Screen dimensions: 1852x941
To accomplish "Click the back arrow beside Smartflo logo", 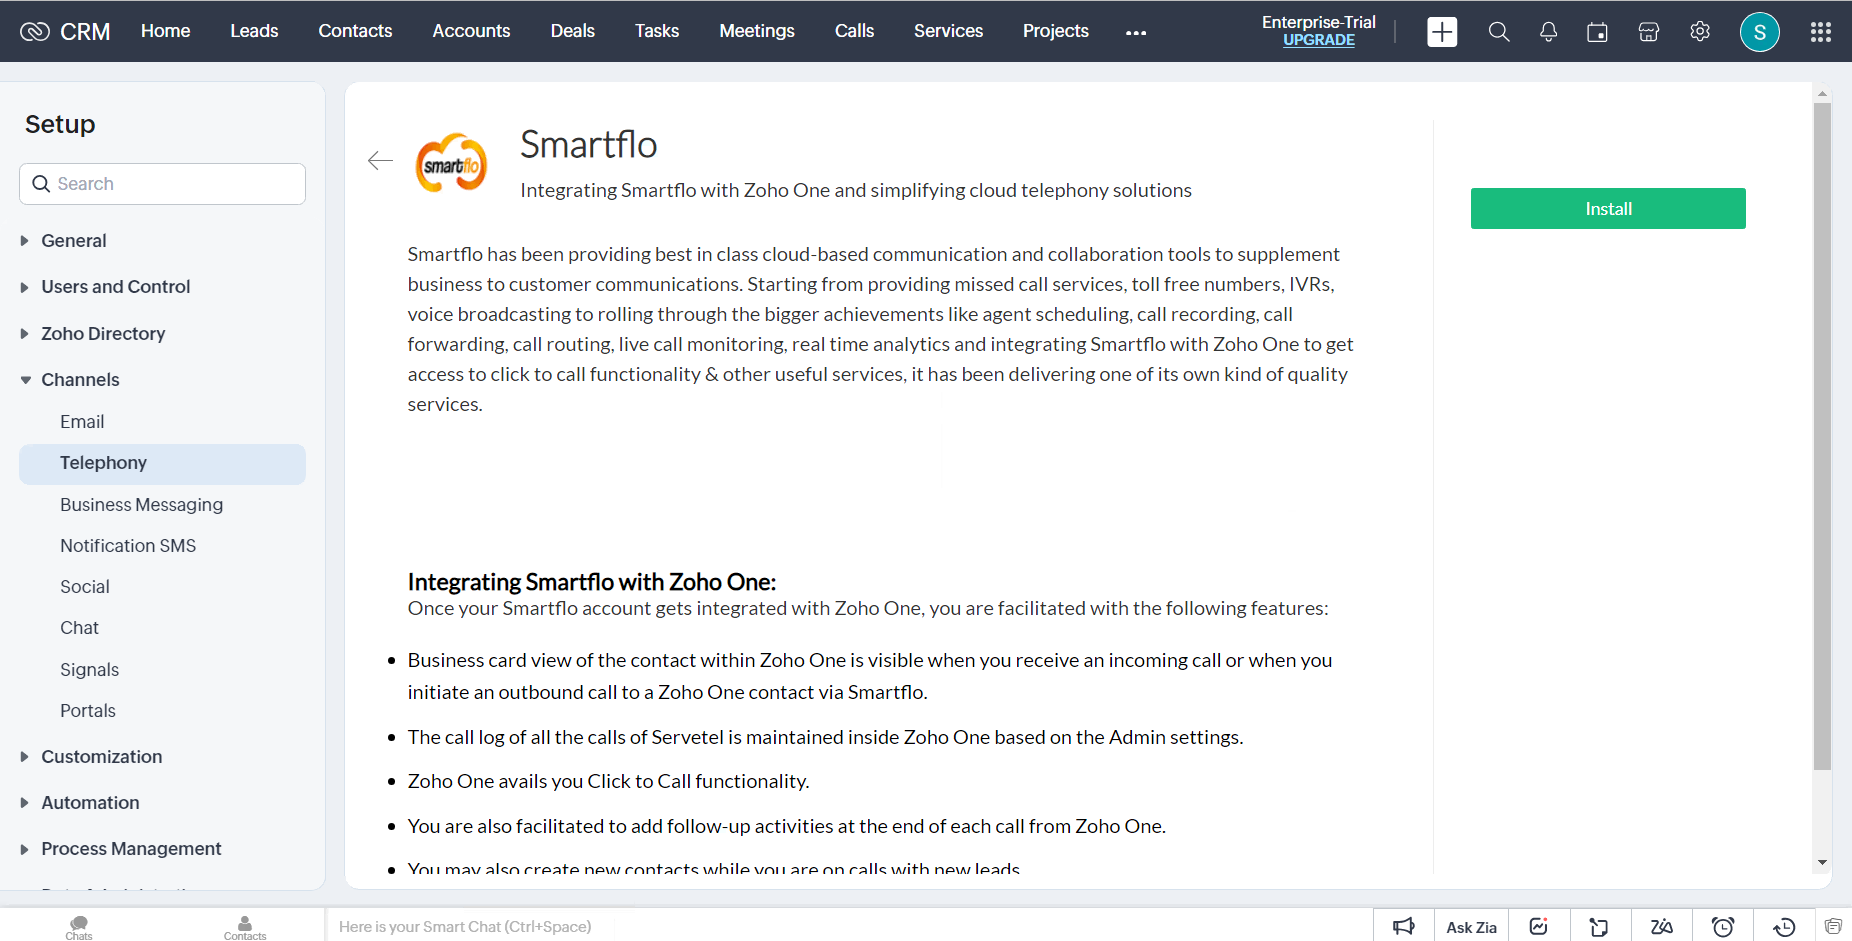I will click(380, 160).
